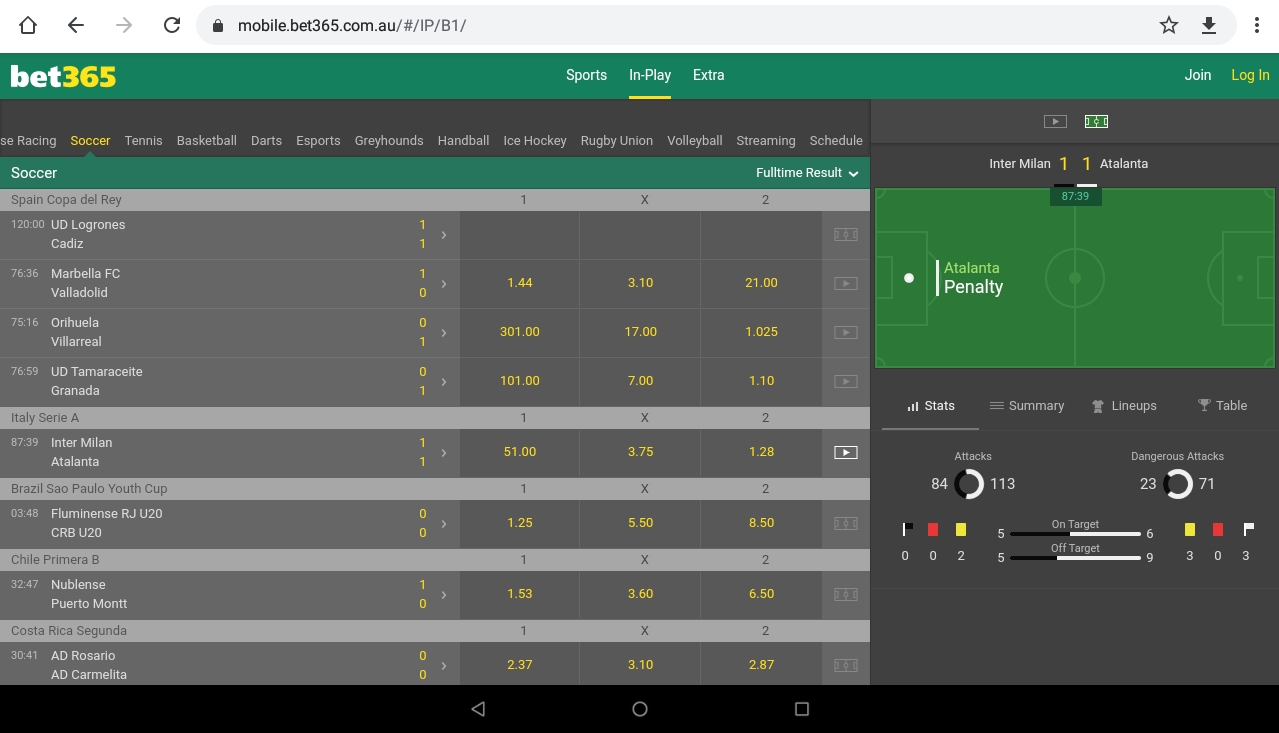Viewport: 1279px width, 733px height.
Task: Open the Sports top navigation tab
Action: (586, 75)
